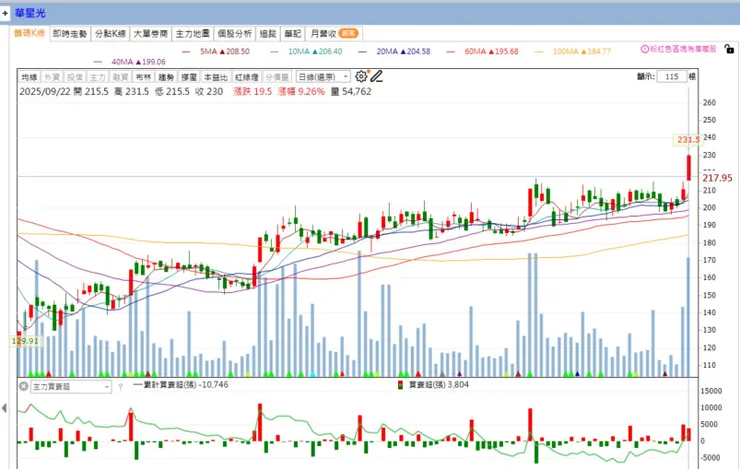Click the 5MA 208.50 legend text
The height and width of the screenshot is (469, 740).
225,51
